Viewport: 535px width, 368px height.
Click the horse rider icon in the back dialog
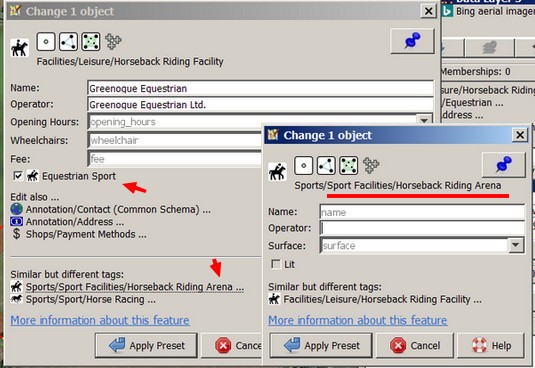coord(19,48)
